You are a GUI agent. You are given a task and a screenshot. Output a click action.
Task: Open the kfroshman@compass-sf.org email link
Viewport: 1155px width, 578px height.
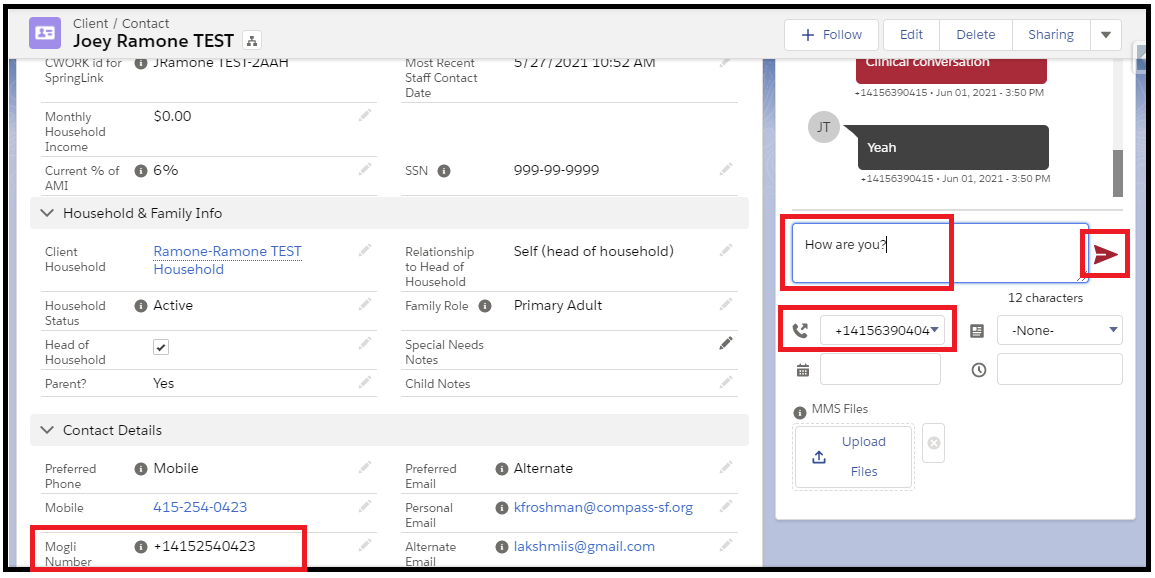pos(603,507)
